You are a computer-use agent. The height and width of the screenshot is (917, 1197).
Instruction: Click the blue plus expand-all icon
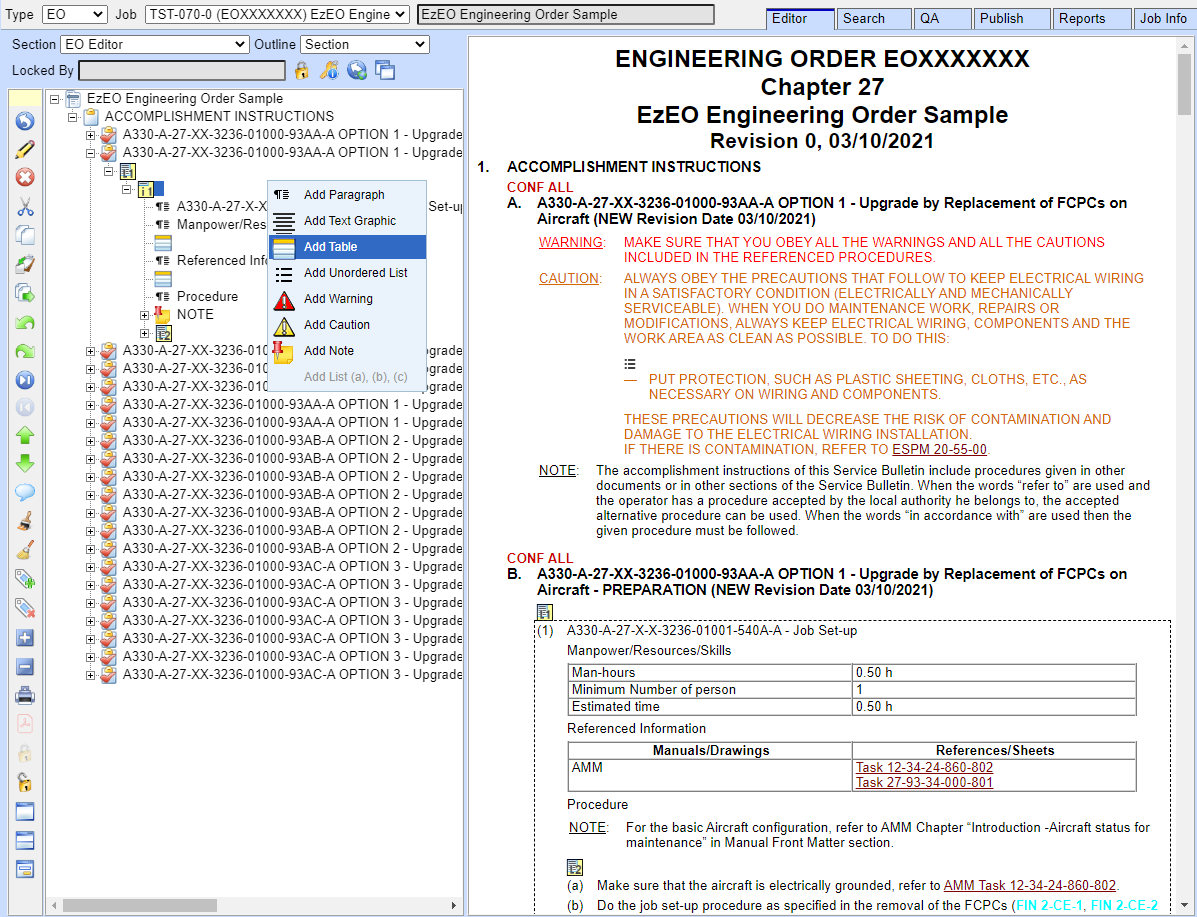[x=25, y=638]
